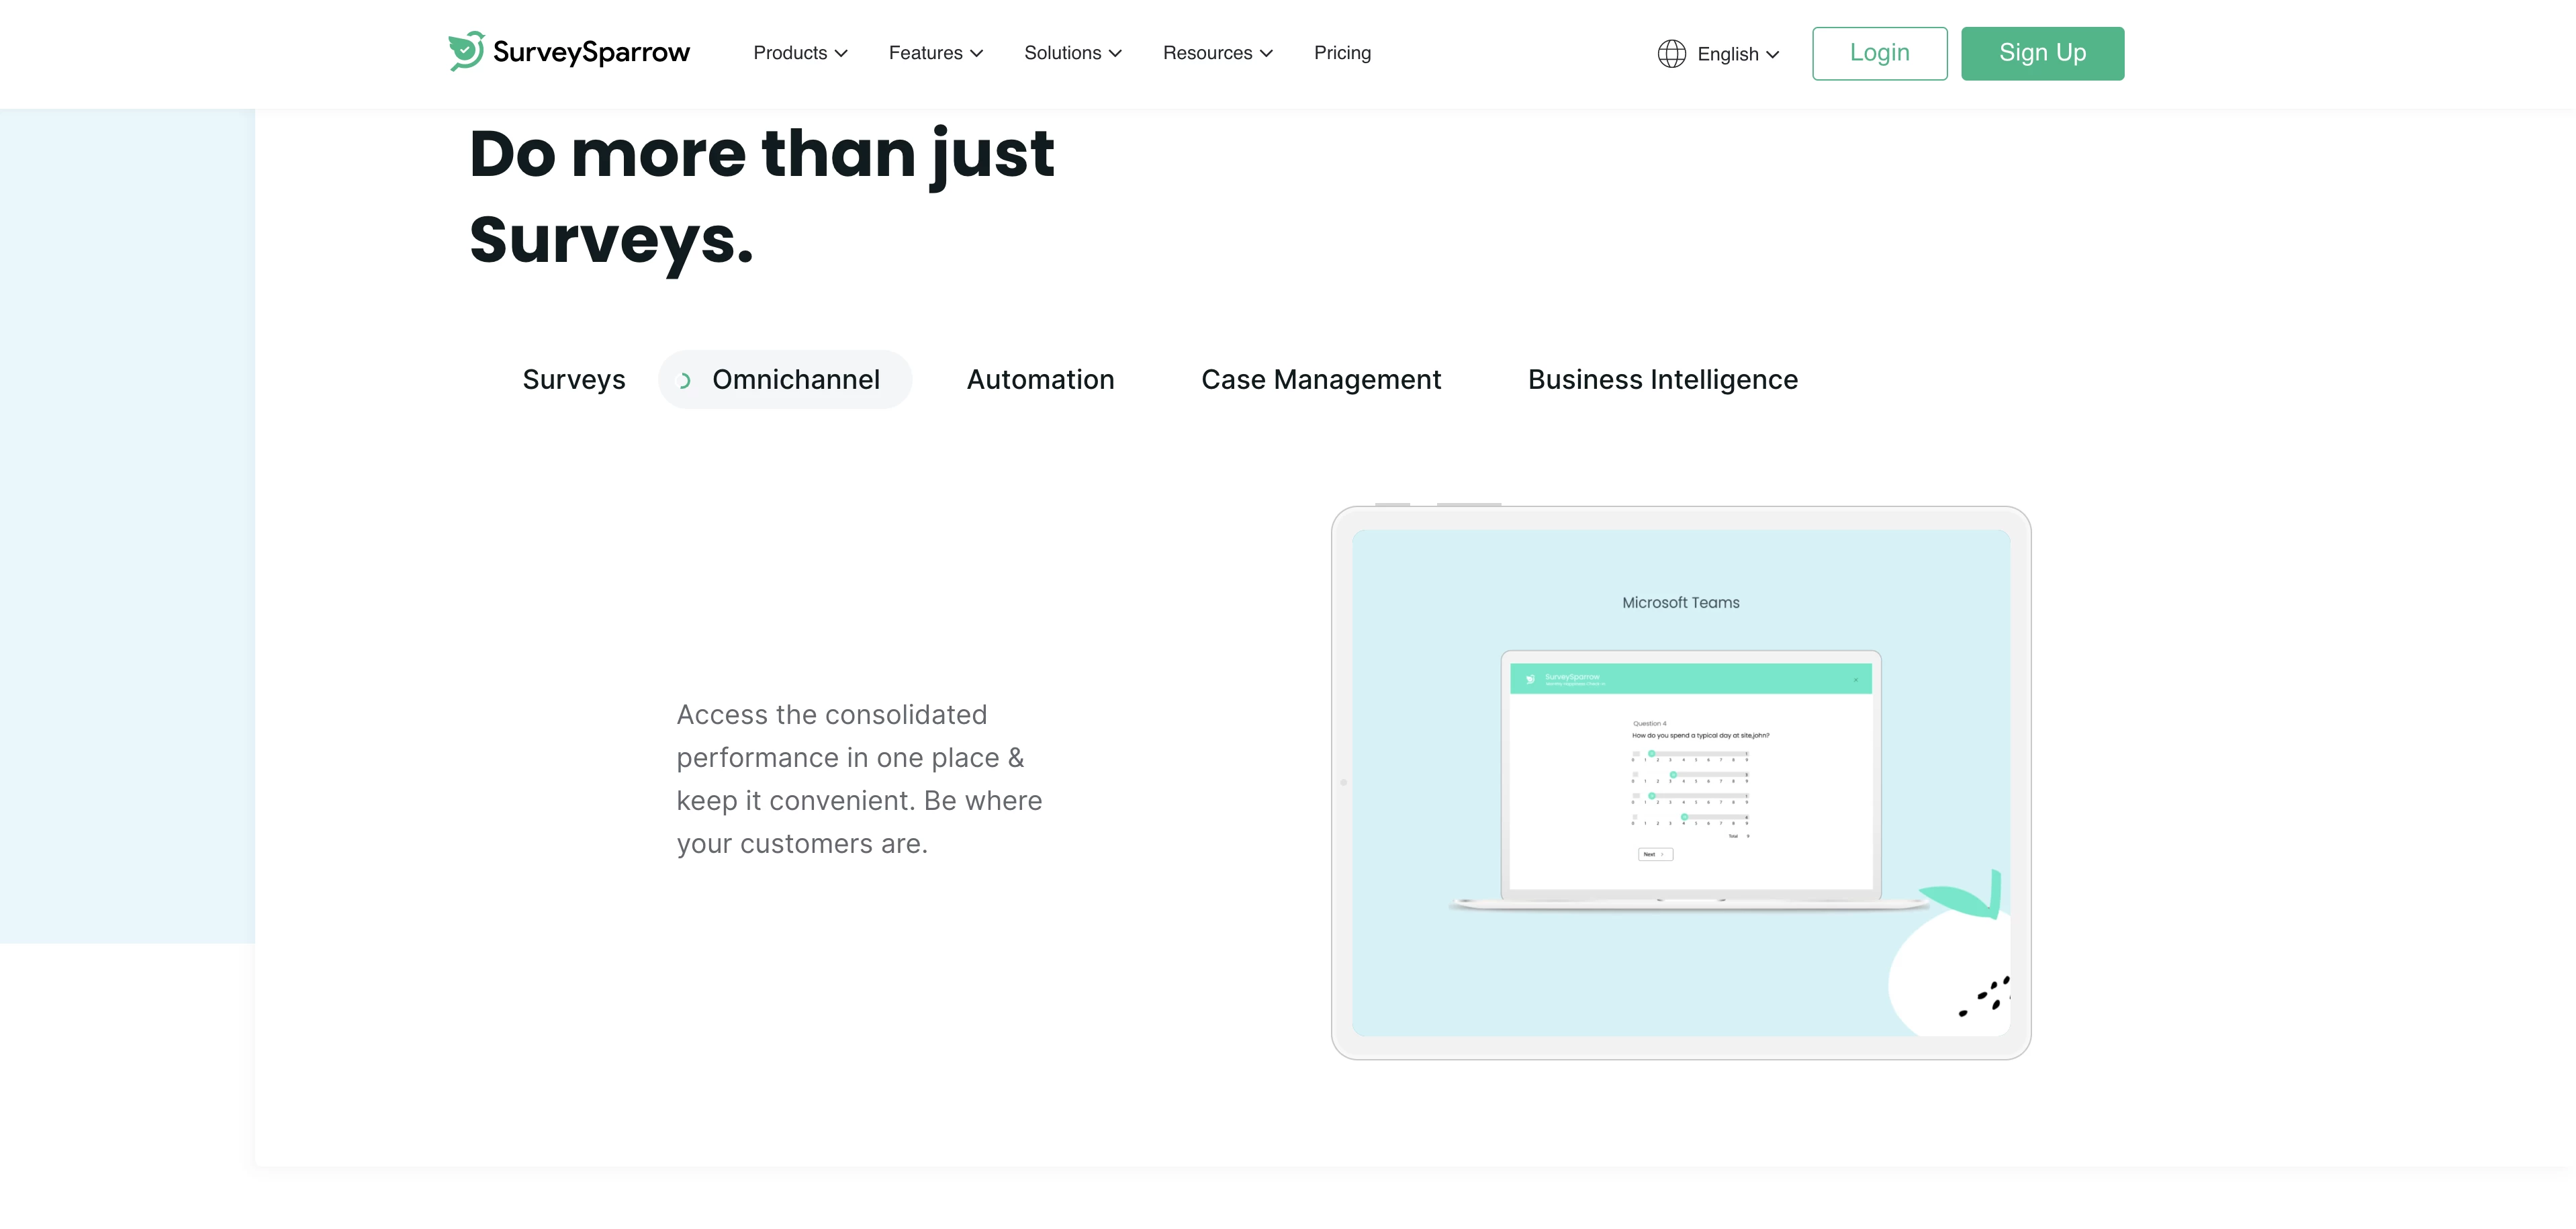Select the Surveys tab option
The width and height of the screenshot is (2576, 1229).
click(x=573, y=379)
